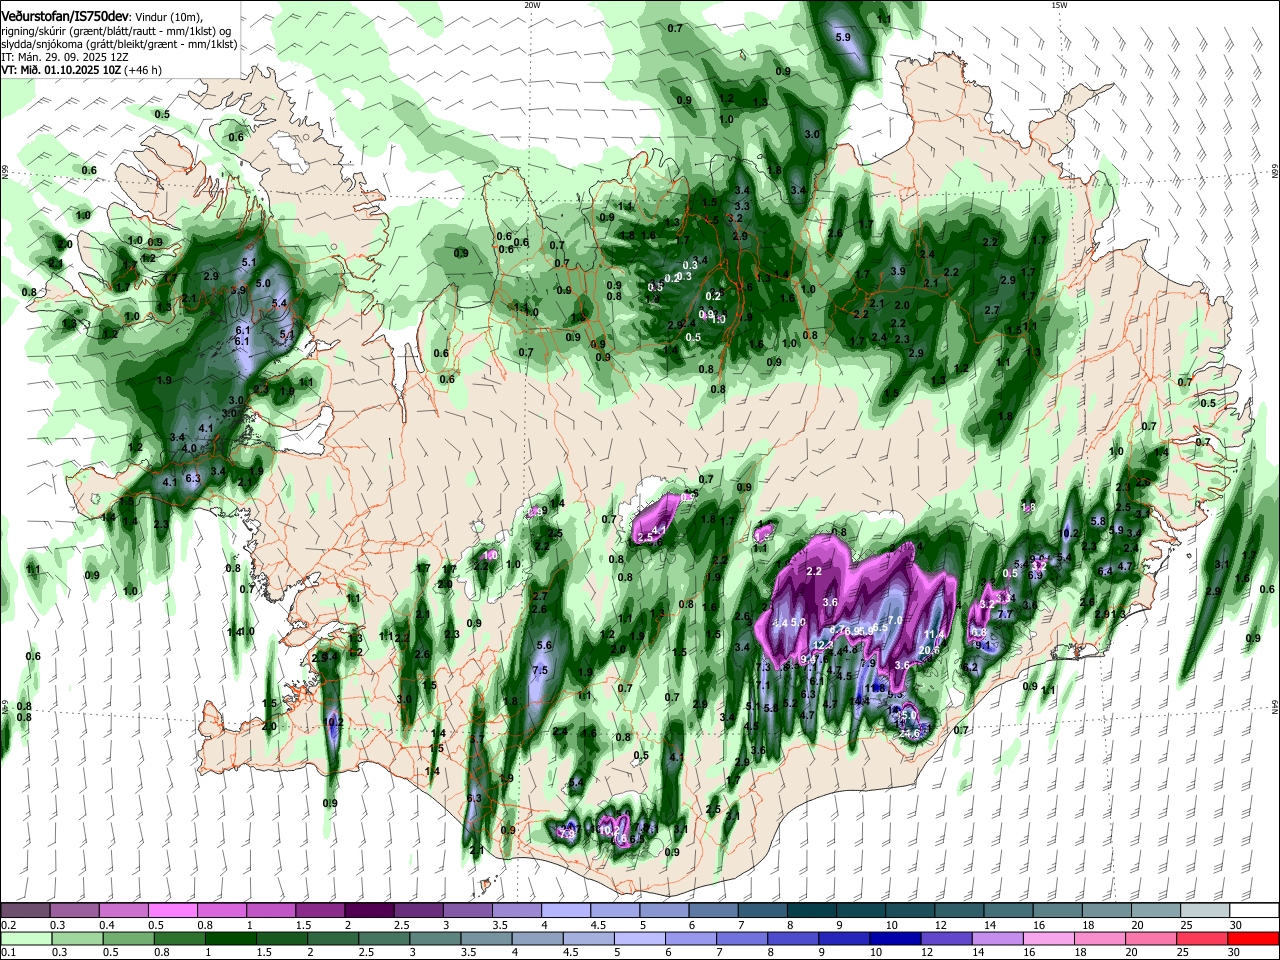
Task: Click the 6.3 value in the Westfjords
Action: coord(194,479)
